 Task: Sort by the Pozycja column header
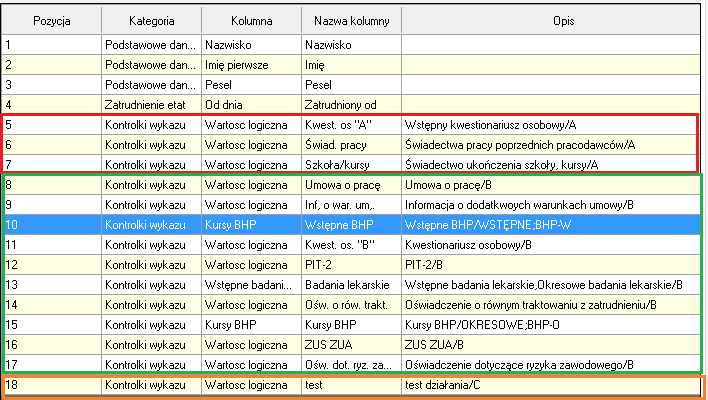[51, 21]
